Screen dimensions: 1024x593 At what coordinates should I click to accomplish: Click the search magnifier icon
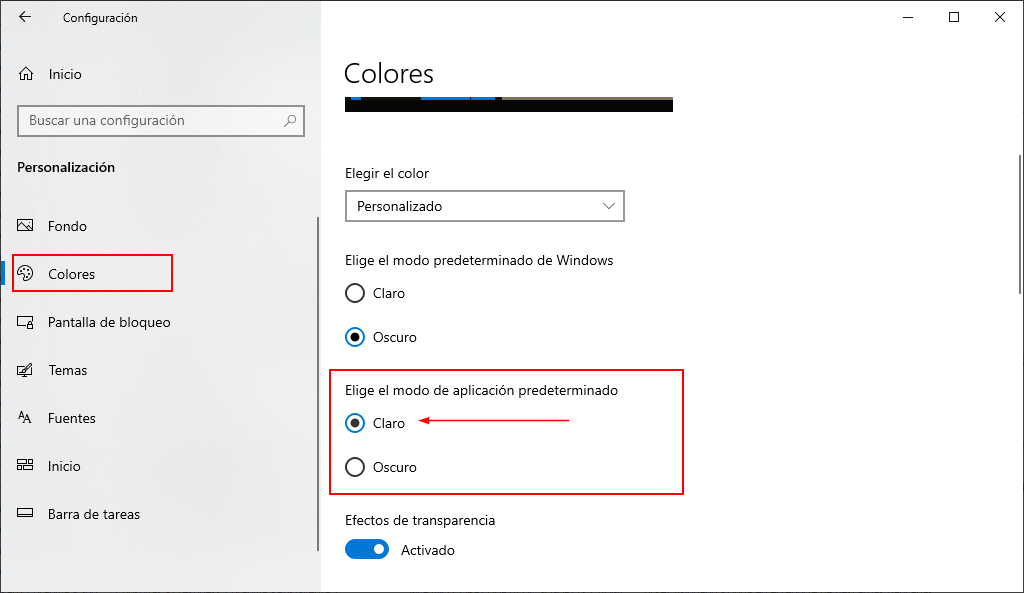pyautogui.click(x=290, y=121)
